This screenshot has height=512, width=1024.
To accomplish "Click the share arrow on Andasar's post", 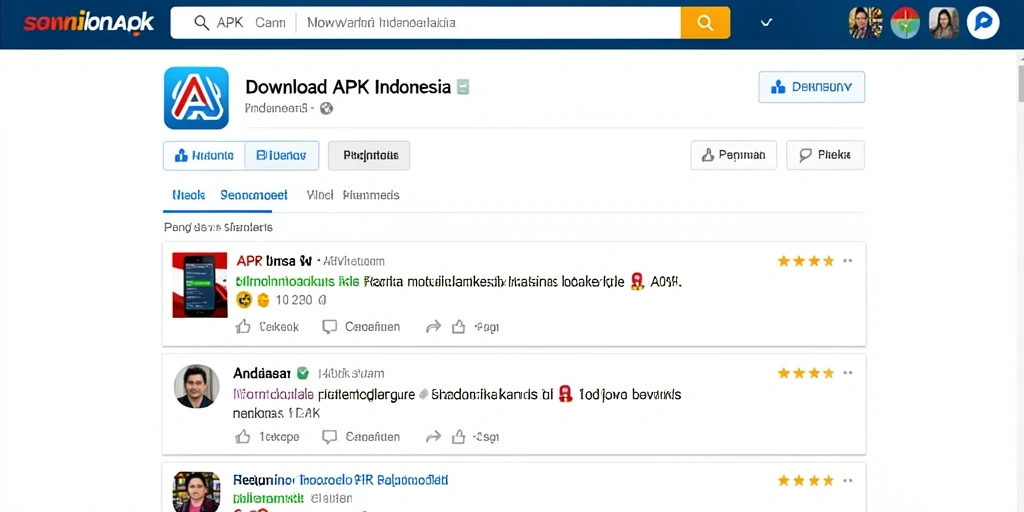I will tap(433, 436).
